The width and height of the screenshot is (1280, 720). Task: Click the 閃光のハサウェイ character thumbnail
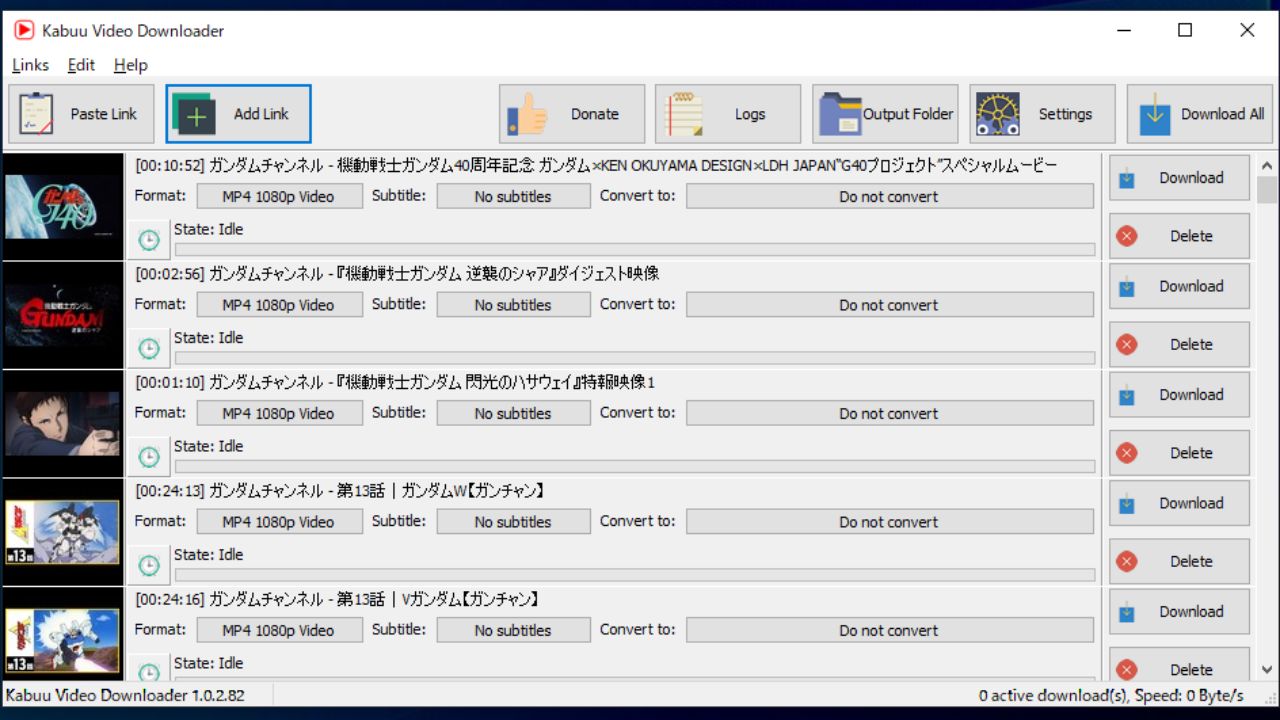pyautogui.click(x=62, y=424)
